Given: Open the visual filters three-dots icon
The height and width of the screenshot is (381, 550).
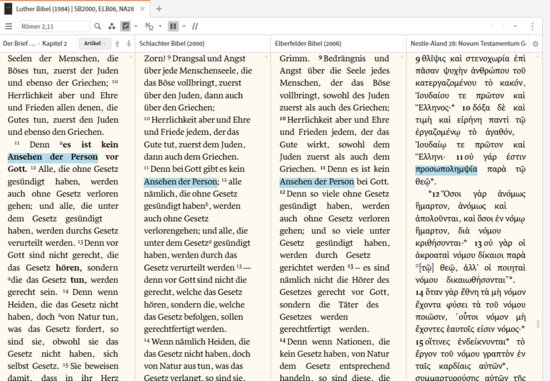Looking at the screenshot, I should point(112,26).
